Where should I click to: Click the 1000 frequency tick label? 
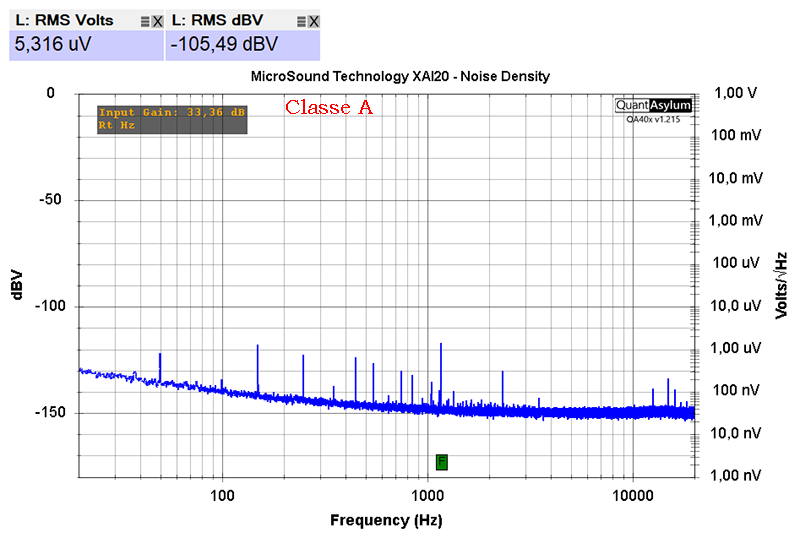(428, 496)
